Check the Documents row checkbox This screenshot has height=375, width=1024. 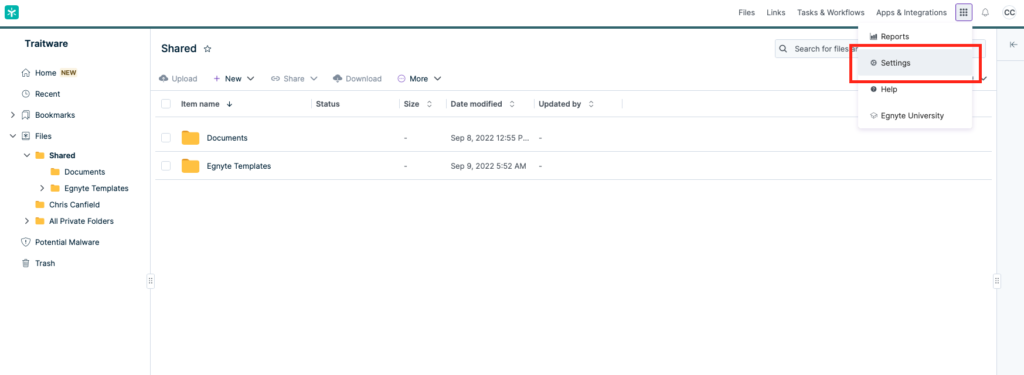(166, 138)
